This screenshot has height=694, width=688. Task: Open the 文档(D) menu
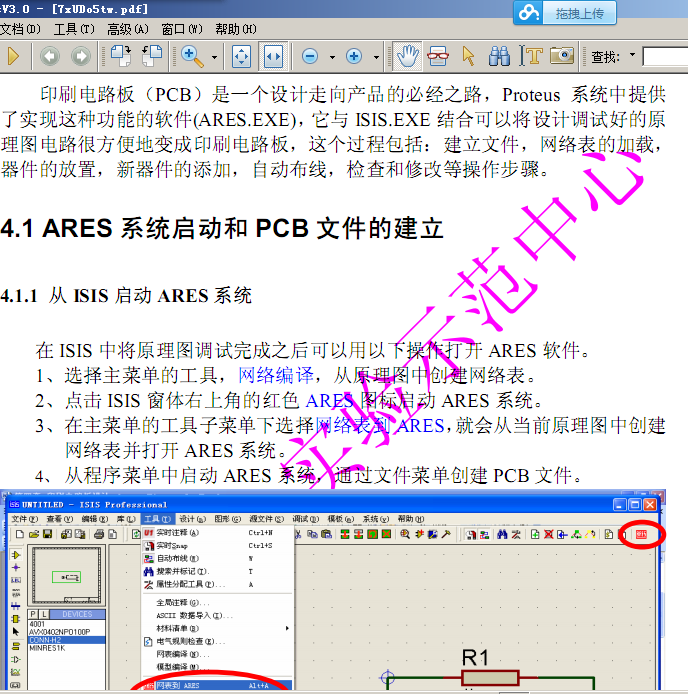20,29
